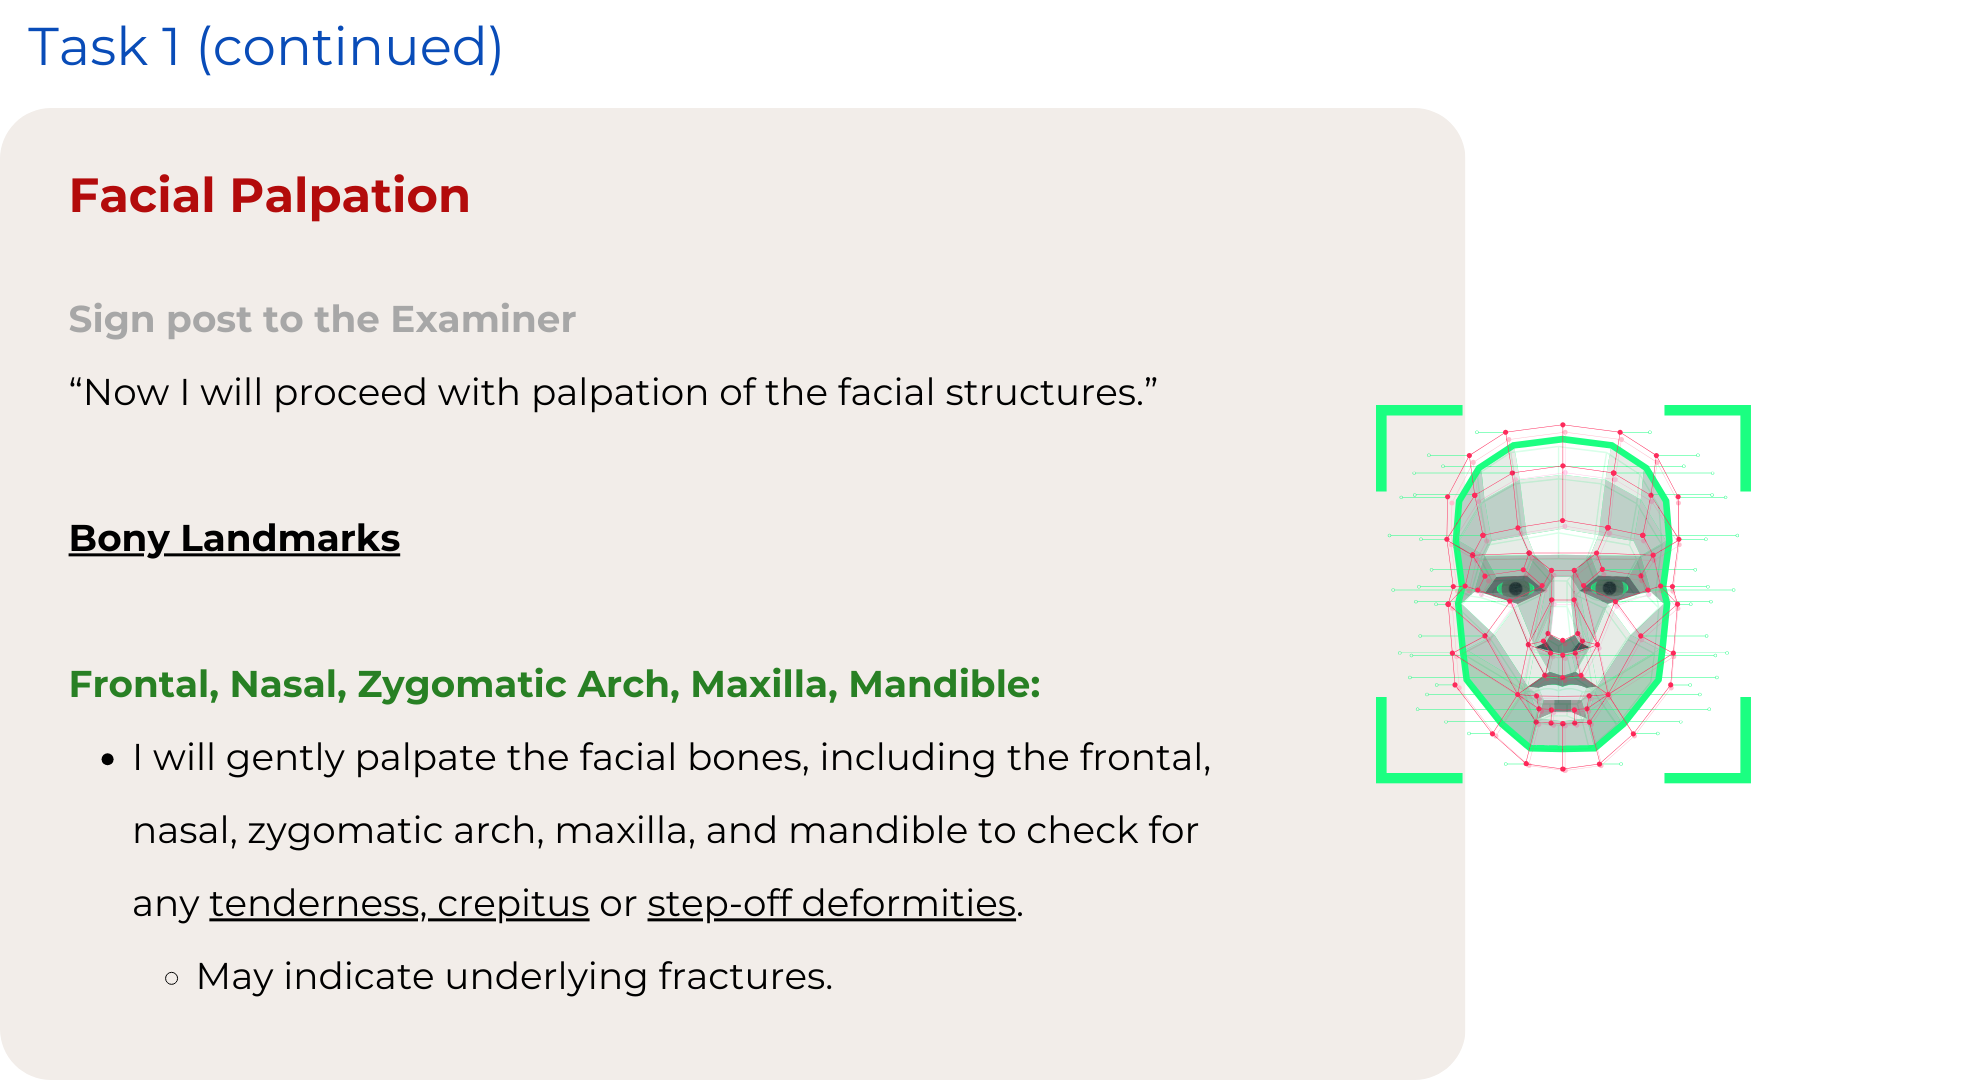Click 'May indicate underlying fractures' sub-bullet

[514, 976]
